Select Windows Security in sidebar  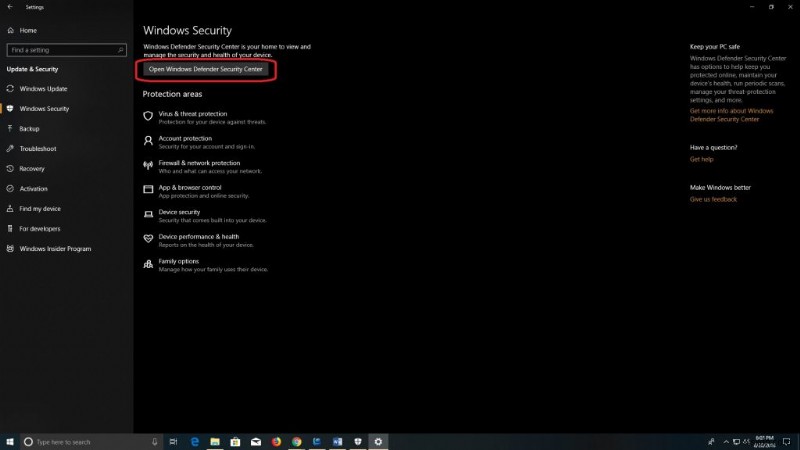[38, 109]
